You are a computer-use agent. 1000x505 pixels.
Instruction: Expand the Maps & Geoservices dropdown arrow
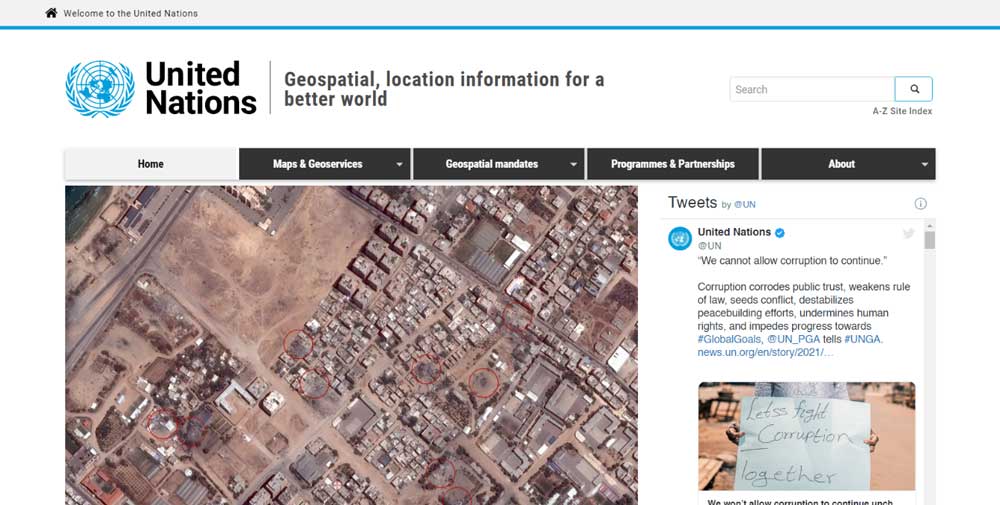[399, 164]
